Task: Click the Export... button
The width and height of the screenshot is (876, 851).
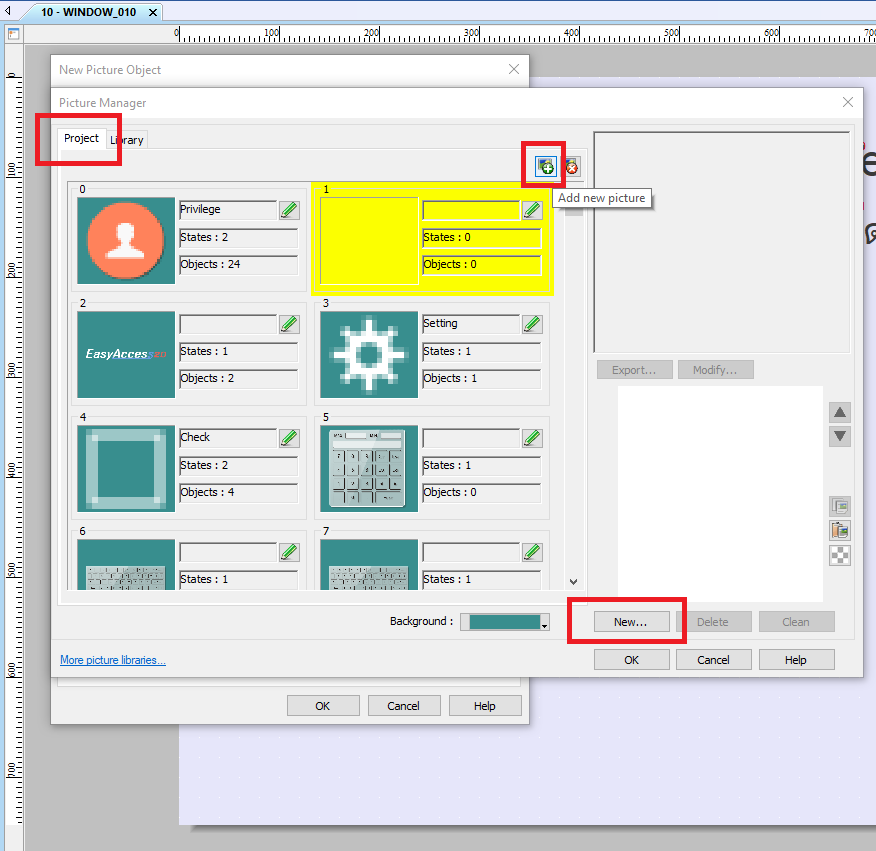Action: pyautogui.click(x=634, y=369)
